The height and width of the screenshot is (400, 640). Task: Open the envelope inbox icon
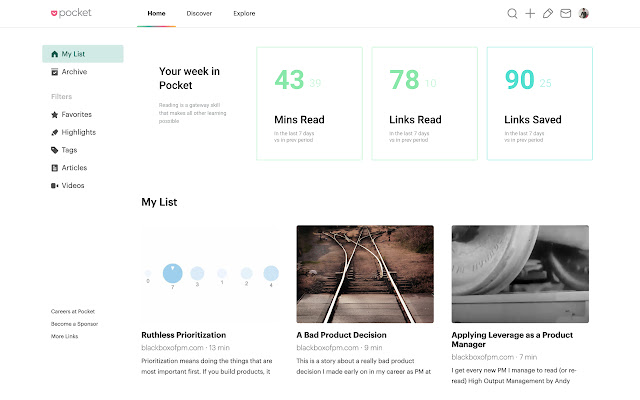565,13
